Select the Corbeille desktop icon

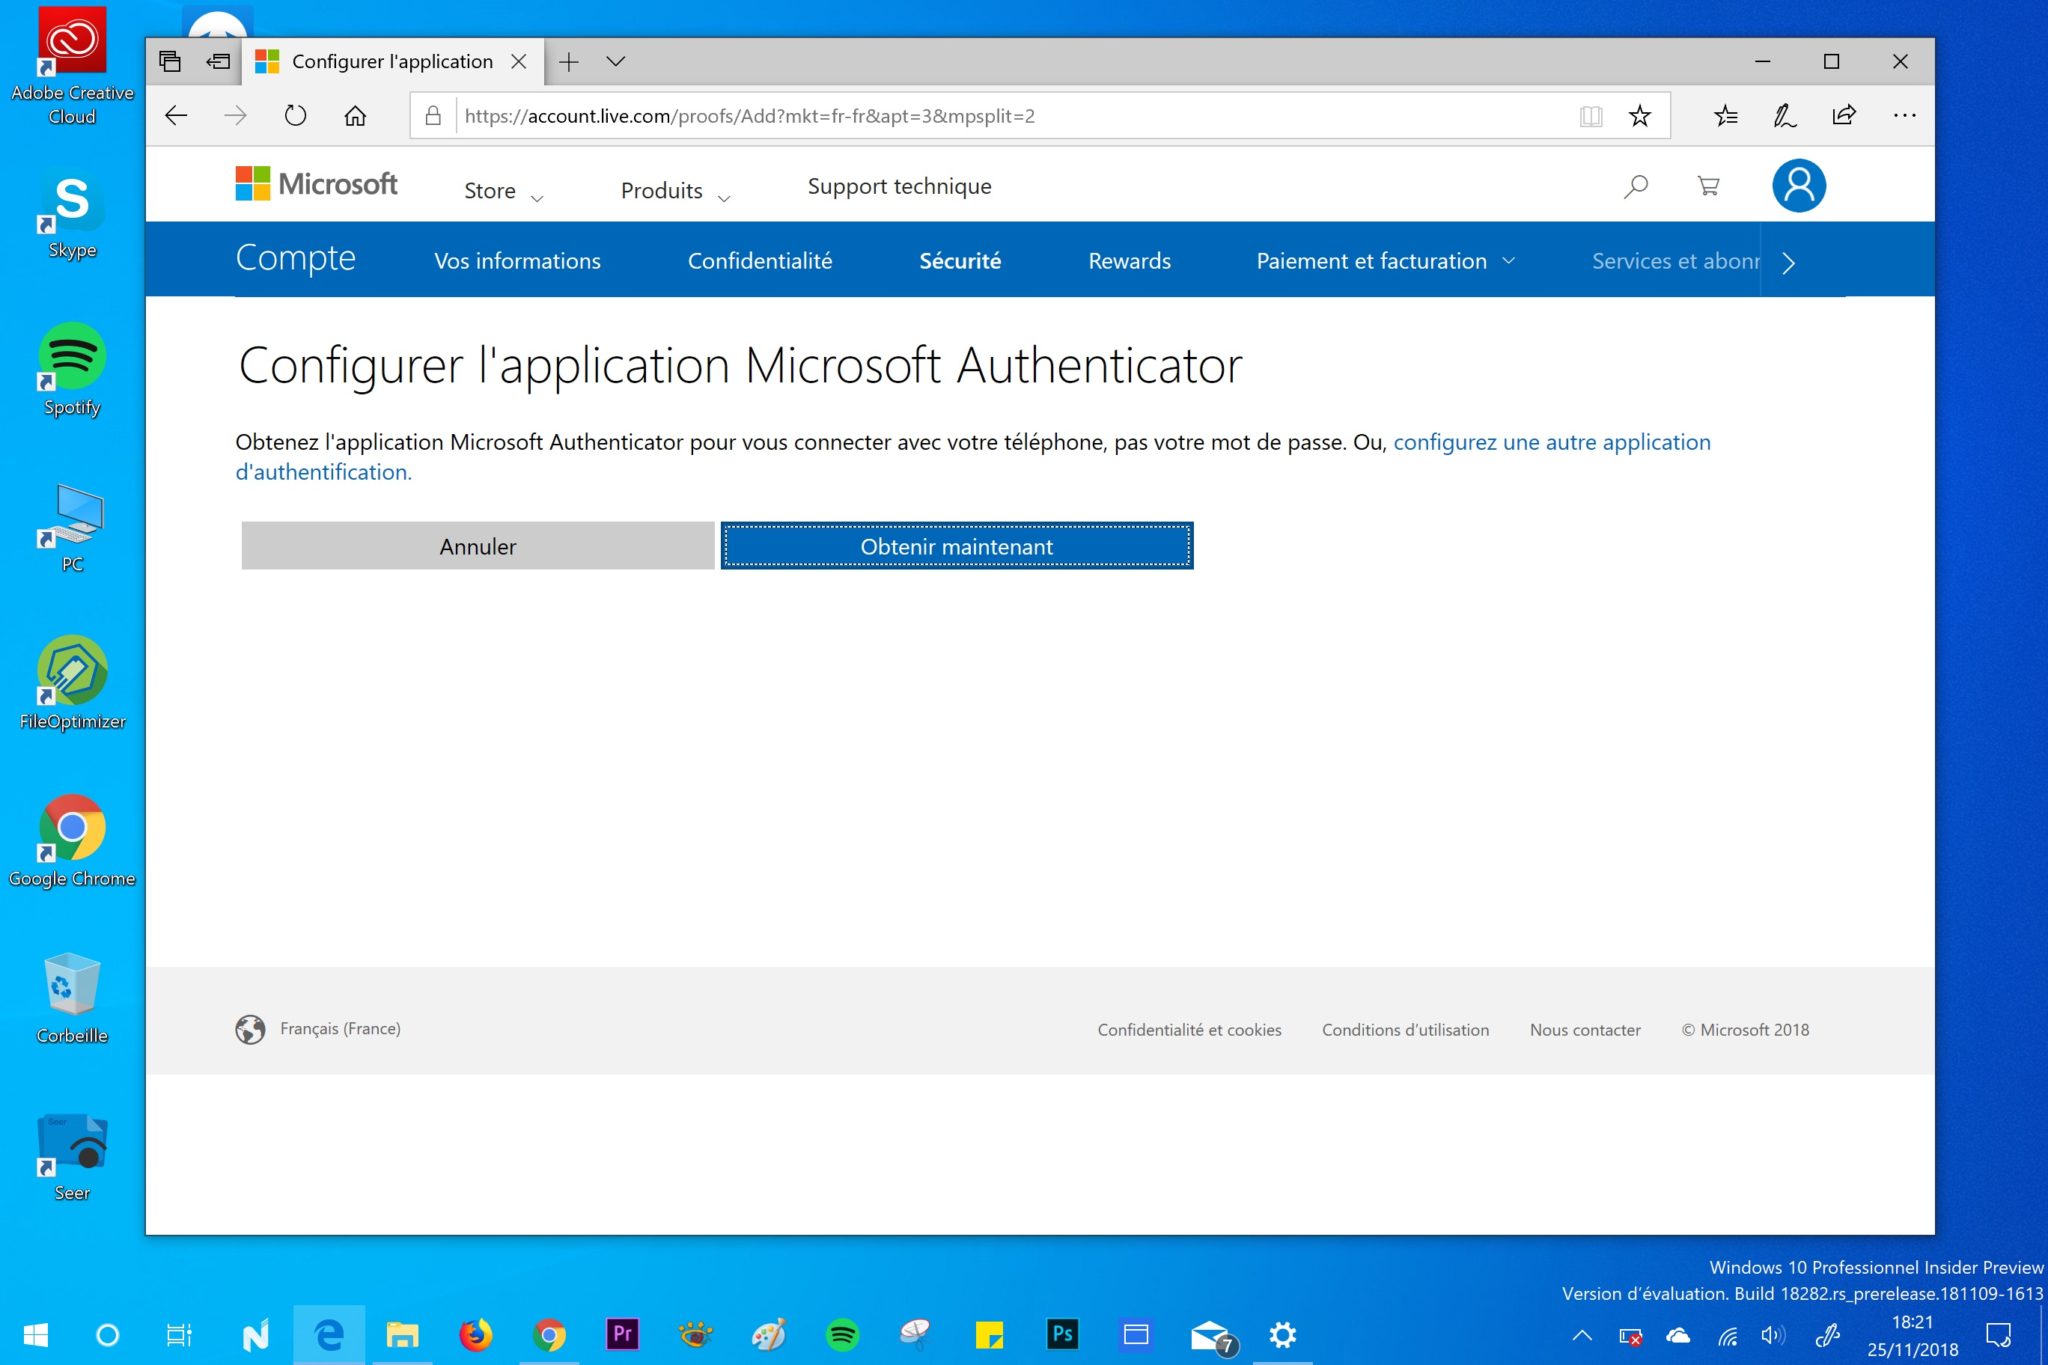(72, 997)
